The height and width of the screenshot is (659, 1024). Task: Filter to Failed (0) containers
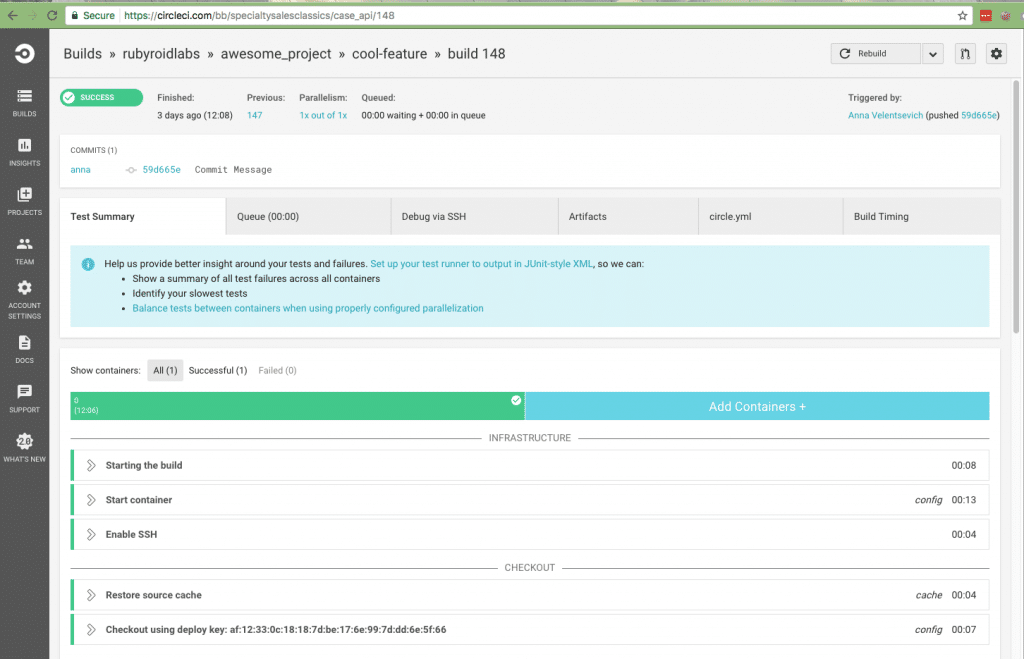(277, 371)
